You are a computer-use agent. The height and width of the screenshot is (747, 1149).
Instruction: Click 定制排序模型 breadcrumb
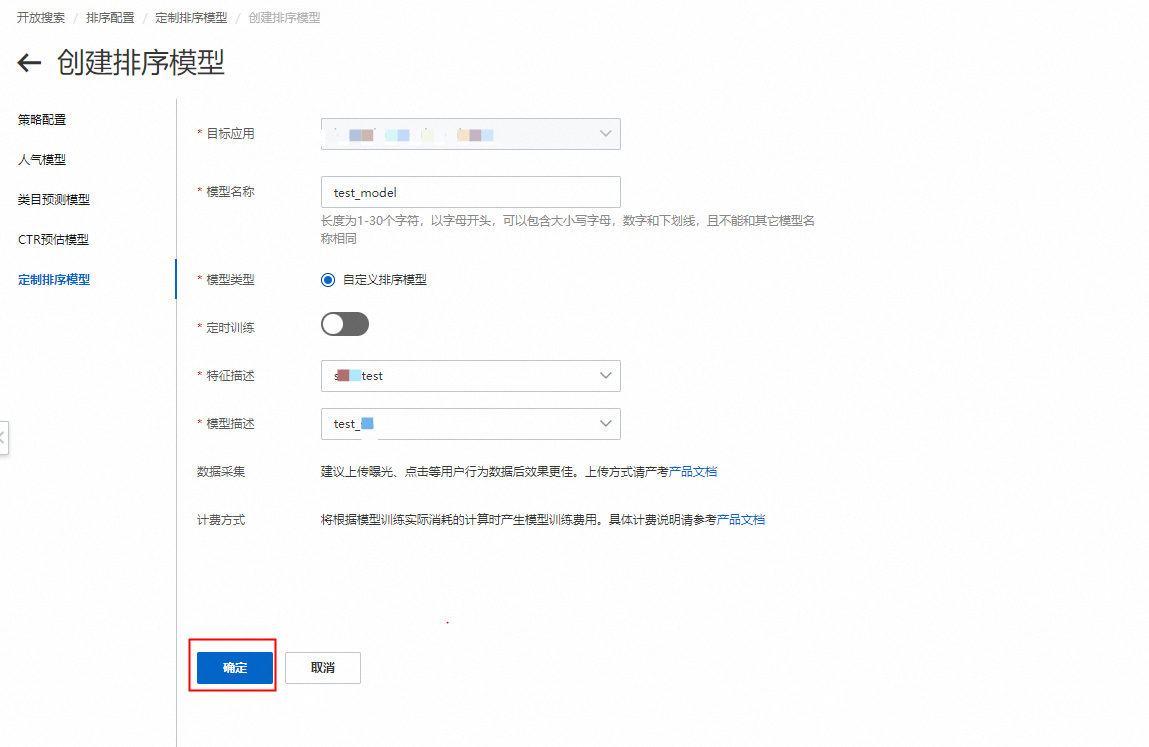(x=191, y=18)
